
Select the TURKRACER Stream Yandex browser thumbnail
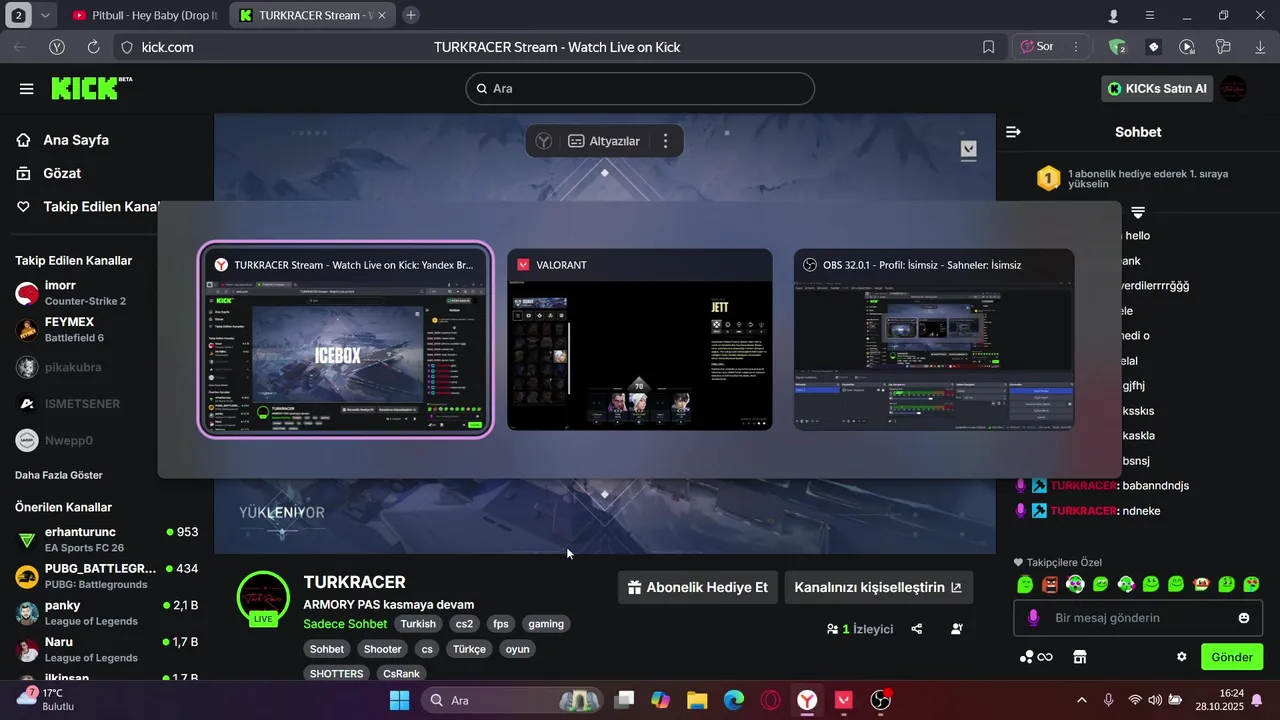point(346,340)
